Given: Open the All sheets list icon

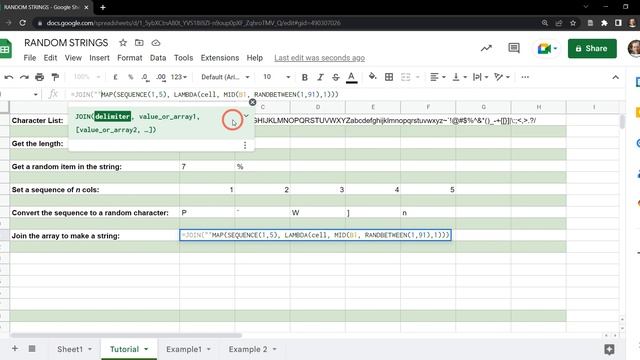Looking at the screenshot, I should coord(32,349).
